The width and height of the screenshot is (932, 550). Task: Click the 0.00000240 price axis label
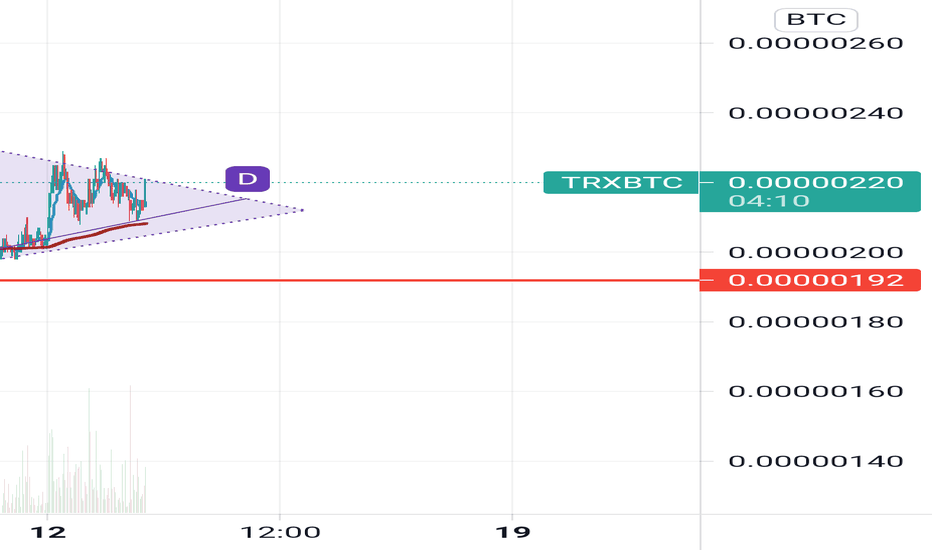tap(816, 112)
